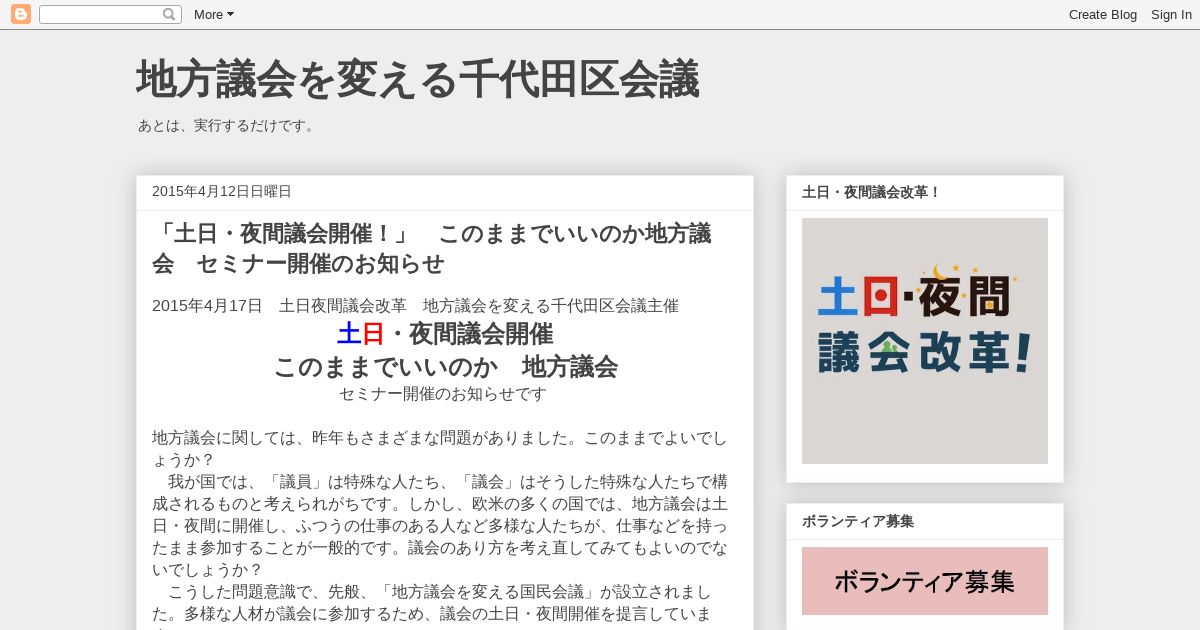Click the search magnifier icon in navbar
This screenshot has height=630, width=1200.
[169, 14]
